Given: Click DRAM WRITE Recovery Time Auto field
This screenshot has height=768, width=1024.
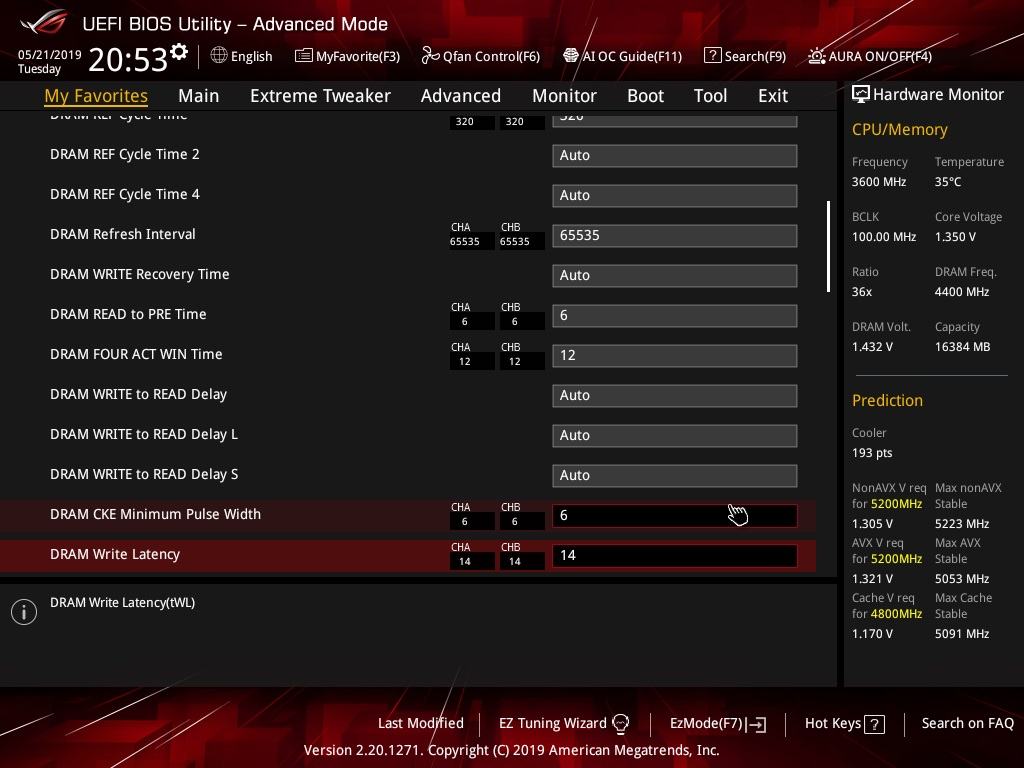Looking at the screenshot, I should click(675, 276).
